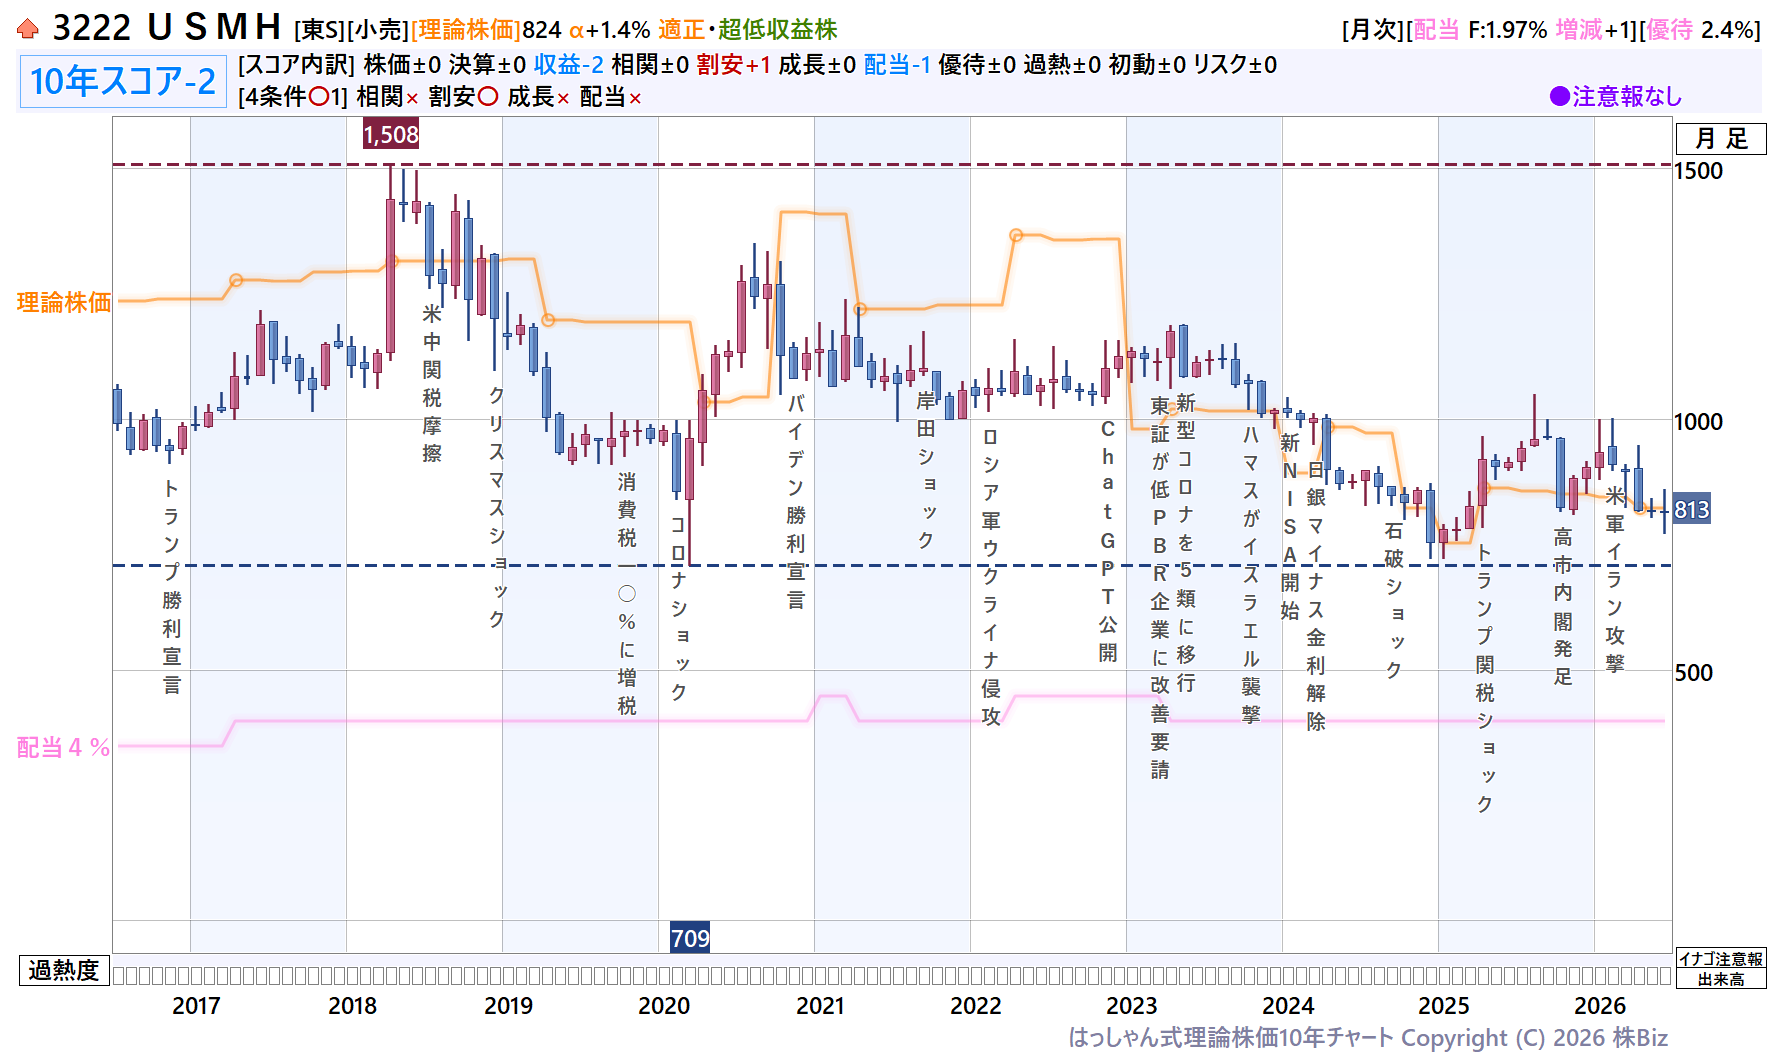Image resolution: width=1780 pixels, height=1054 pixels.
Task: Click the 決算±0 score item
Action: (x=487, y=65)
